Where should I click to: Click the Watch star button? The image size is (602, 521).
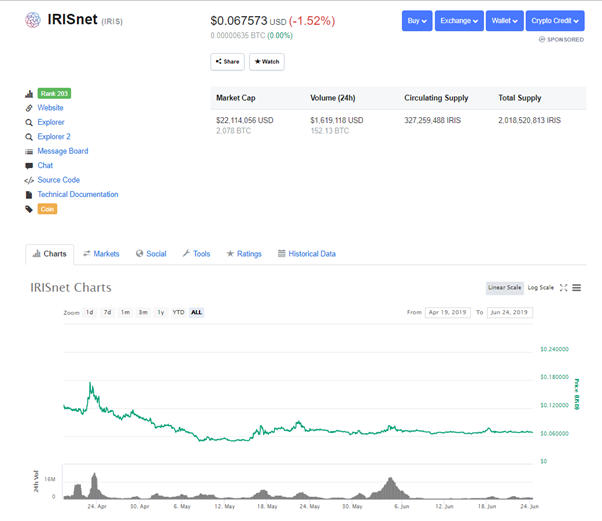(267, 62)
